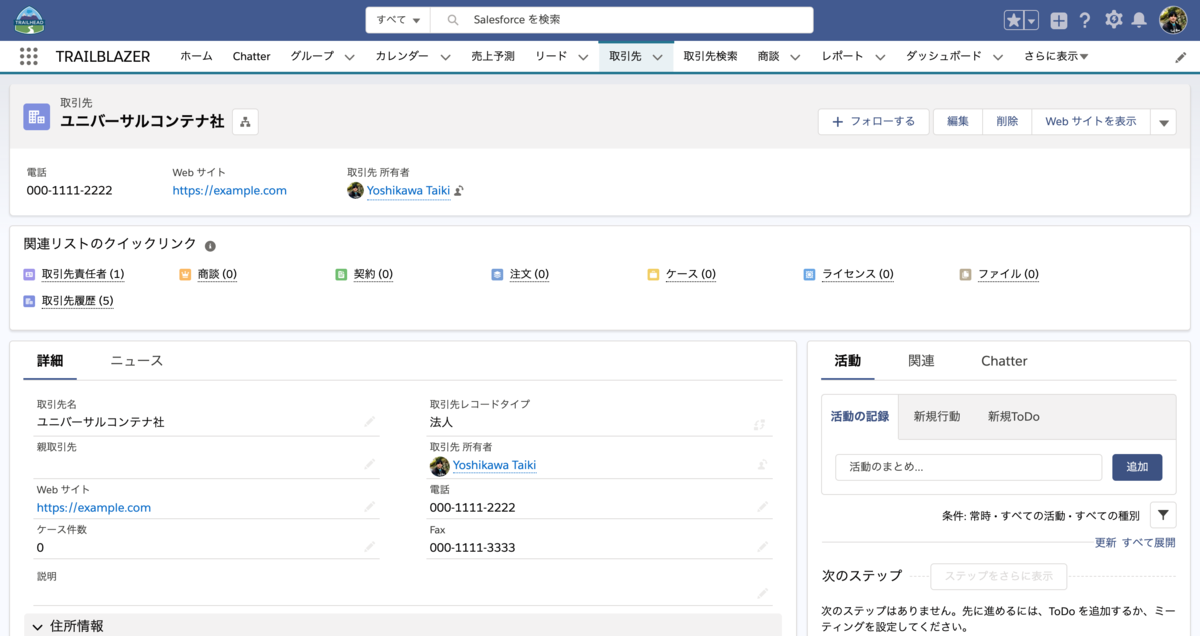Click the 追加 button

tap(1137, 467)
